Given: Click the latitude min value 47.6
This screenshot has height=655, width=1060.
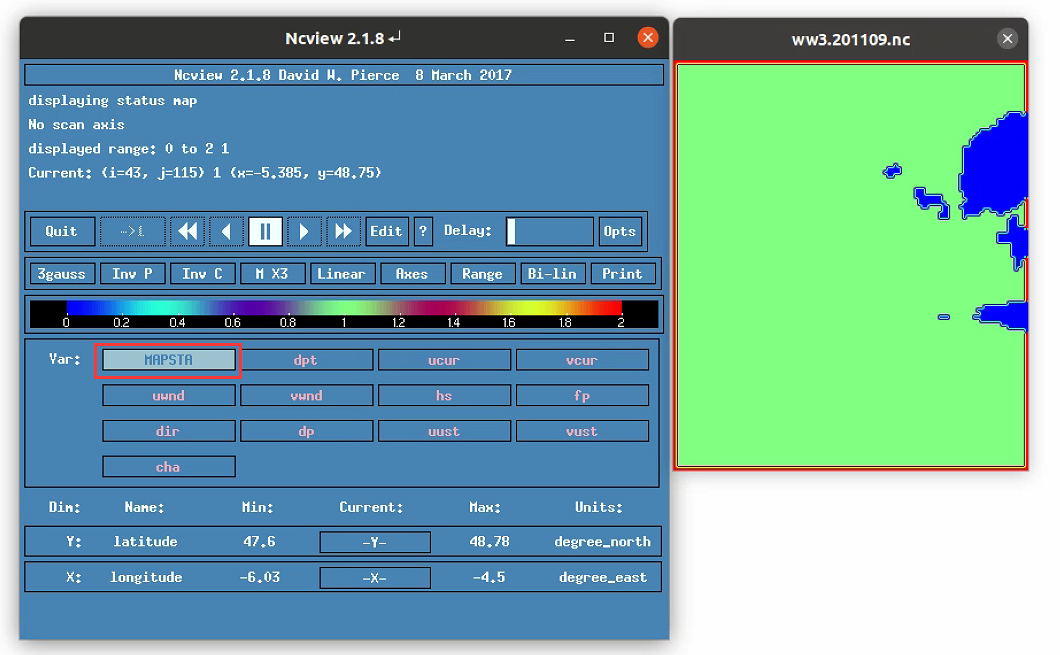Looking at the screenshot, I should click(260, 541).
